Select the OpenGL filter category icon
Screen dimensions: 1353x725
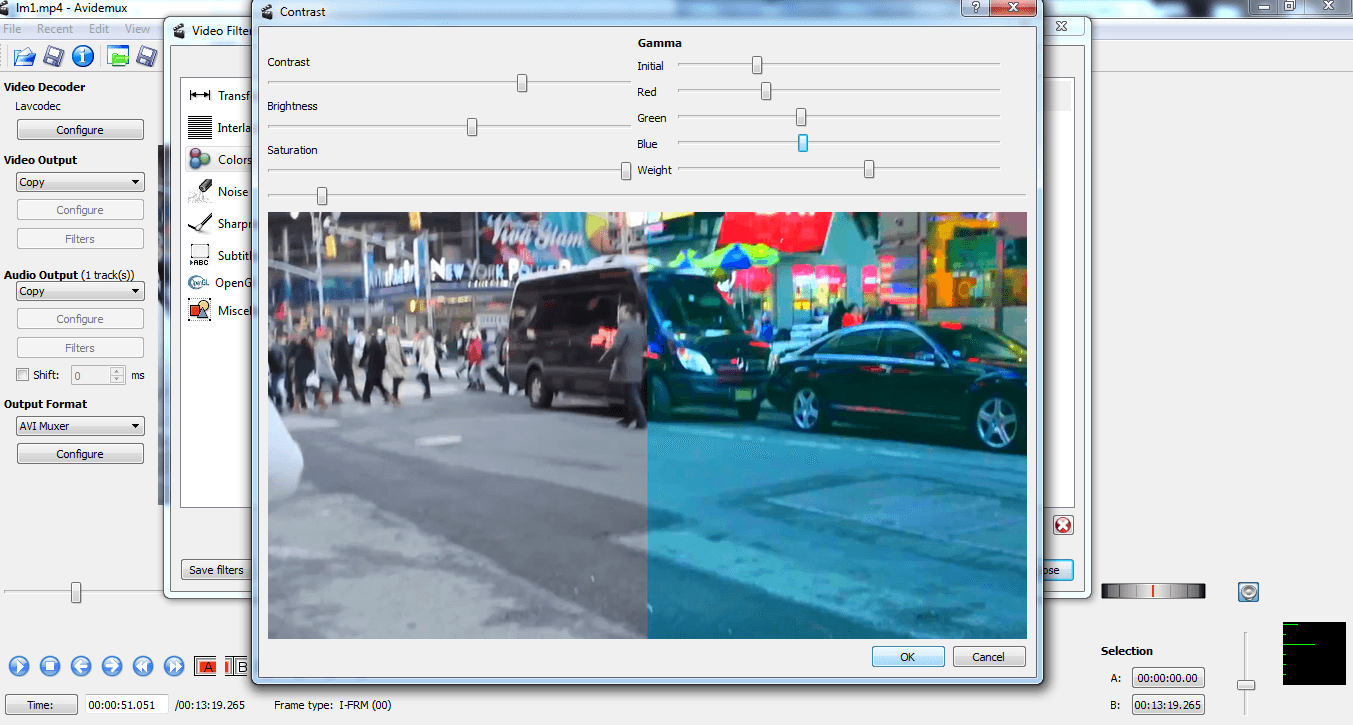click(198, 283)
